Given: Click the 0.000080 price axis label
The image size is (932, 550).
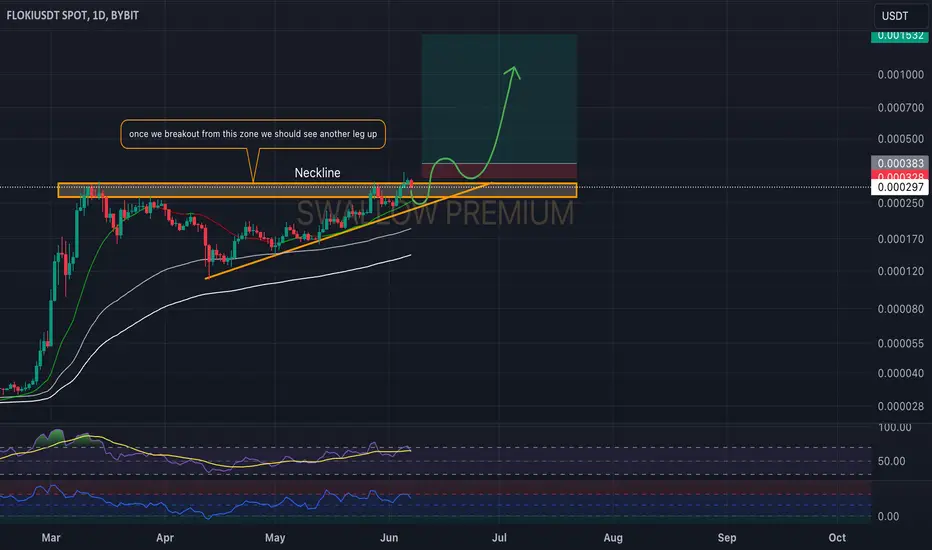Looking at the screenshot, I should tap(900, 309).
